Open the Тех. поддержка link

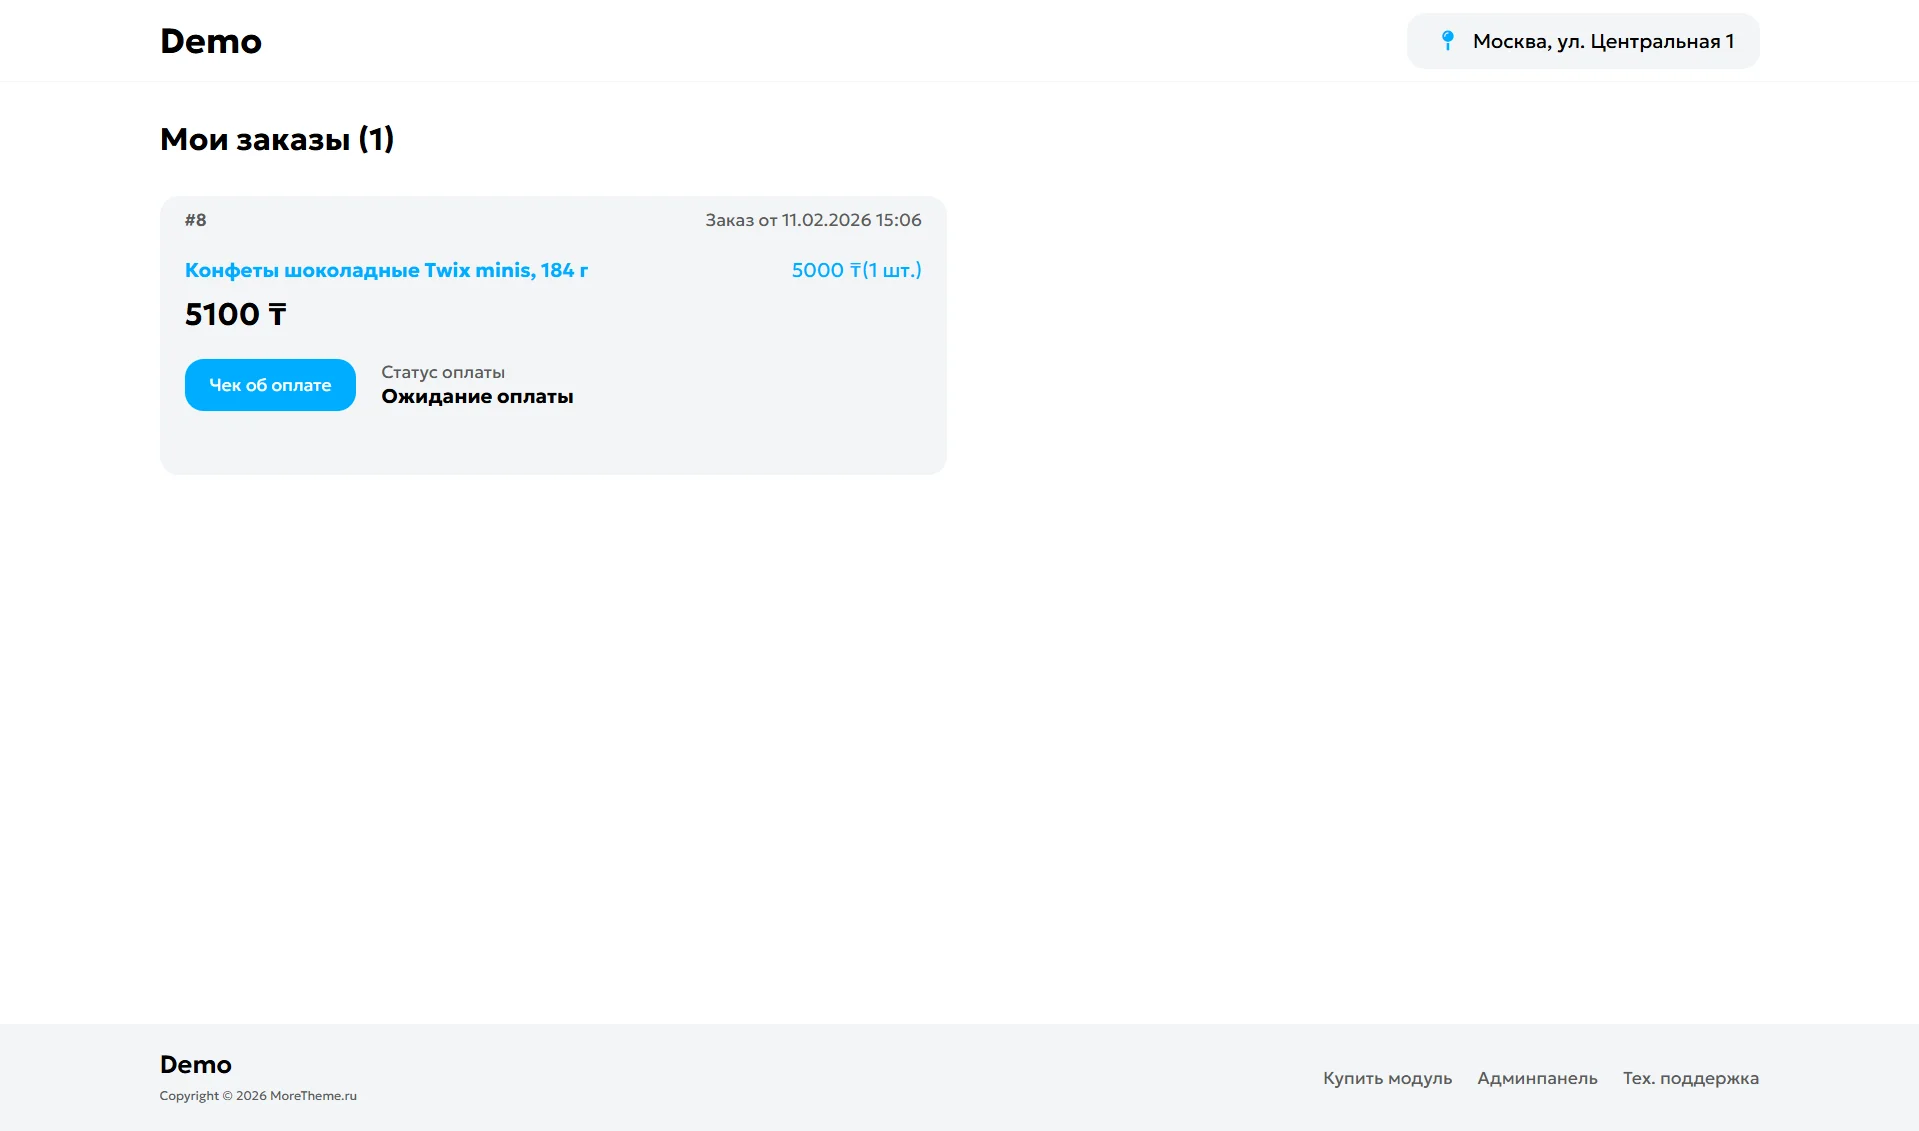point(1690,1078)
